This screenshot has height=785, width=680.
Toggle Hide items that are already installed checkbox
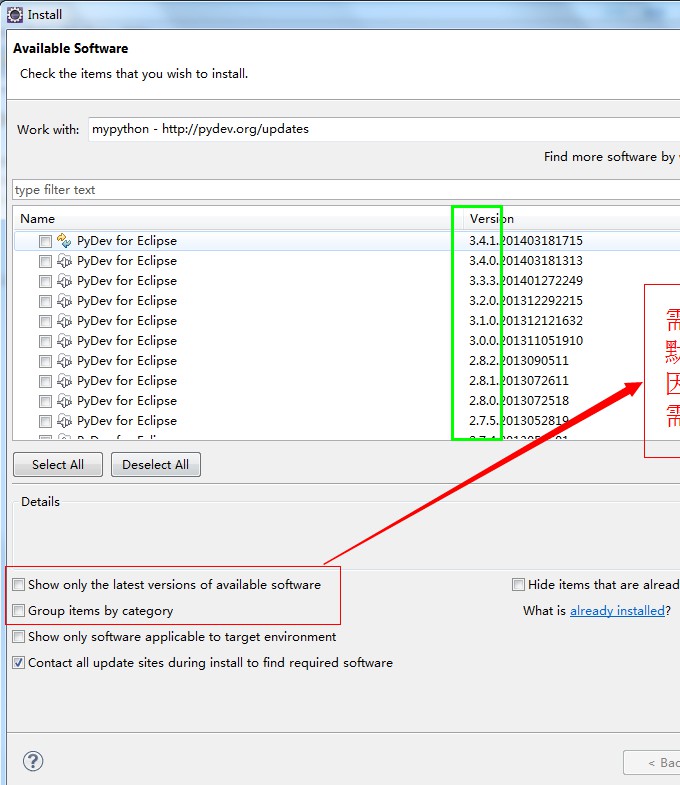518,584
